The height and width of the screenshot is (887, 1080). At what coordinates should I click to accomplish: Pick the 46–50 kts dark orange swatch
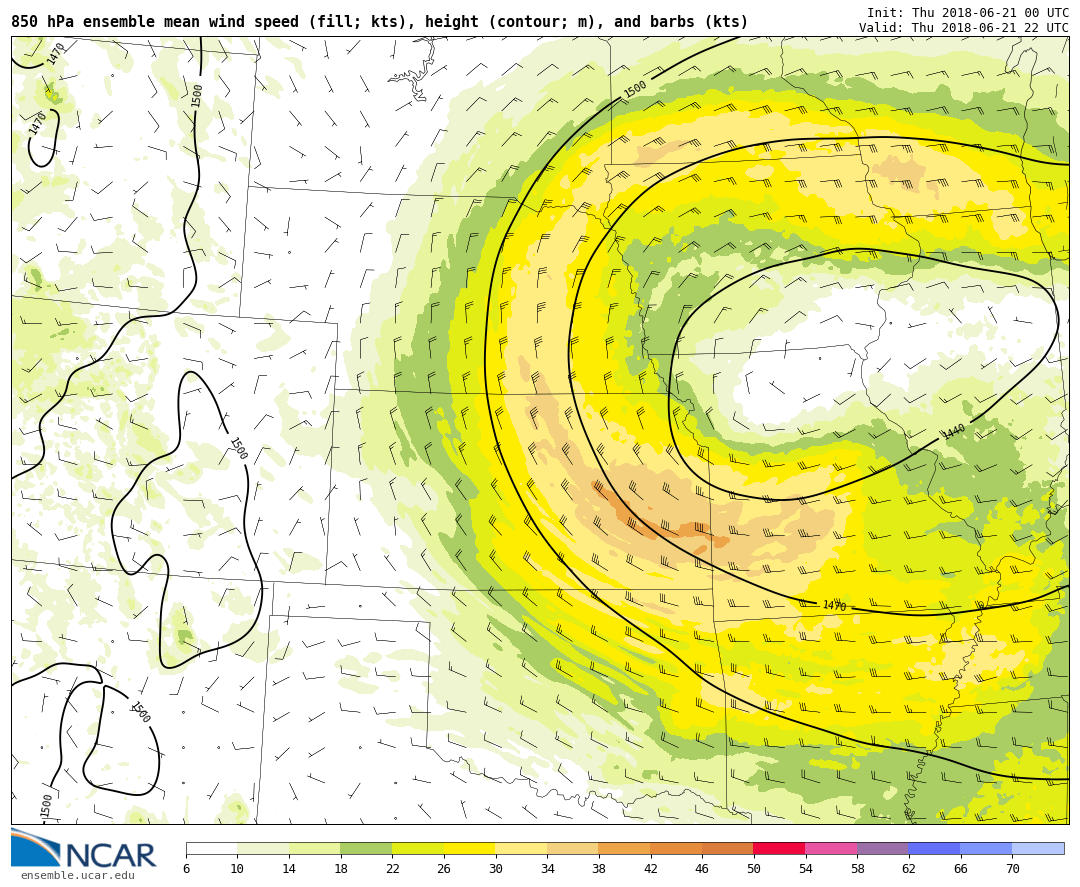click(x=728, y=848)
